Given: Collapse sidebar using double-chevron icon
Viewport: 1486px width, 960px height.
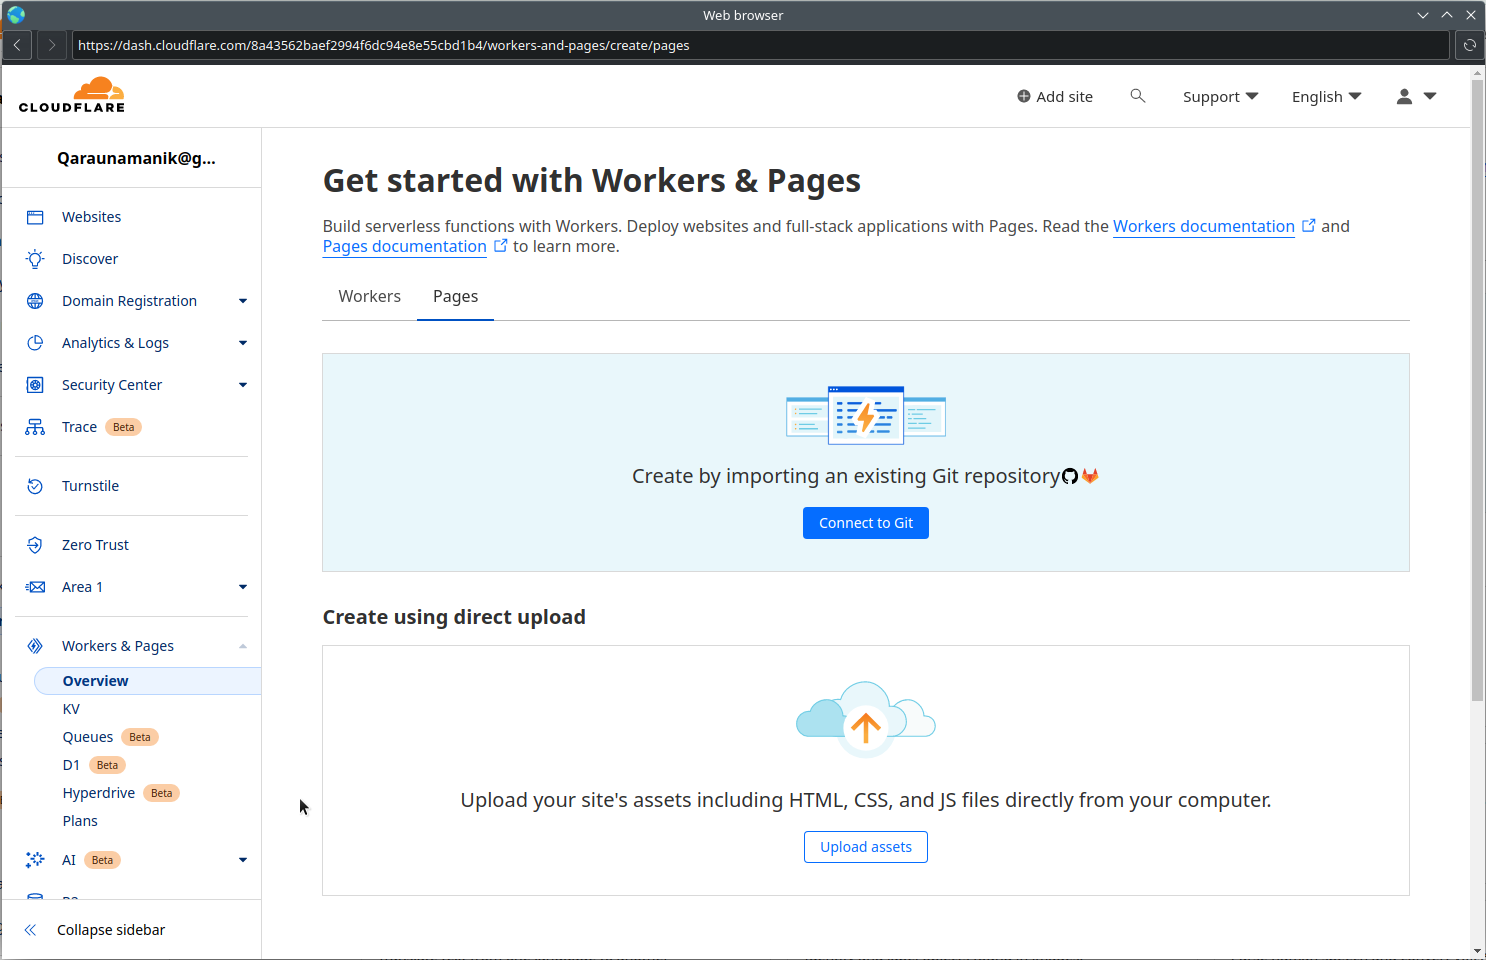Looking at the screenshot, I should pyautogui.click(x=30, y=930).
